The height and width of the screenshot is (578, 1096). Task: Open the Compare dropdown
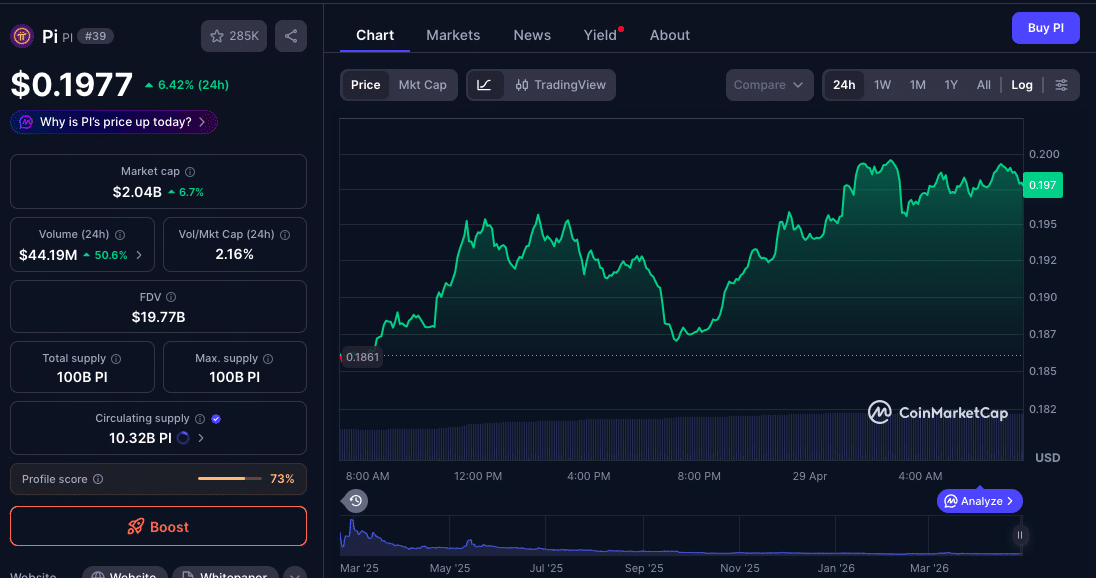click(769, 85)
